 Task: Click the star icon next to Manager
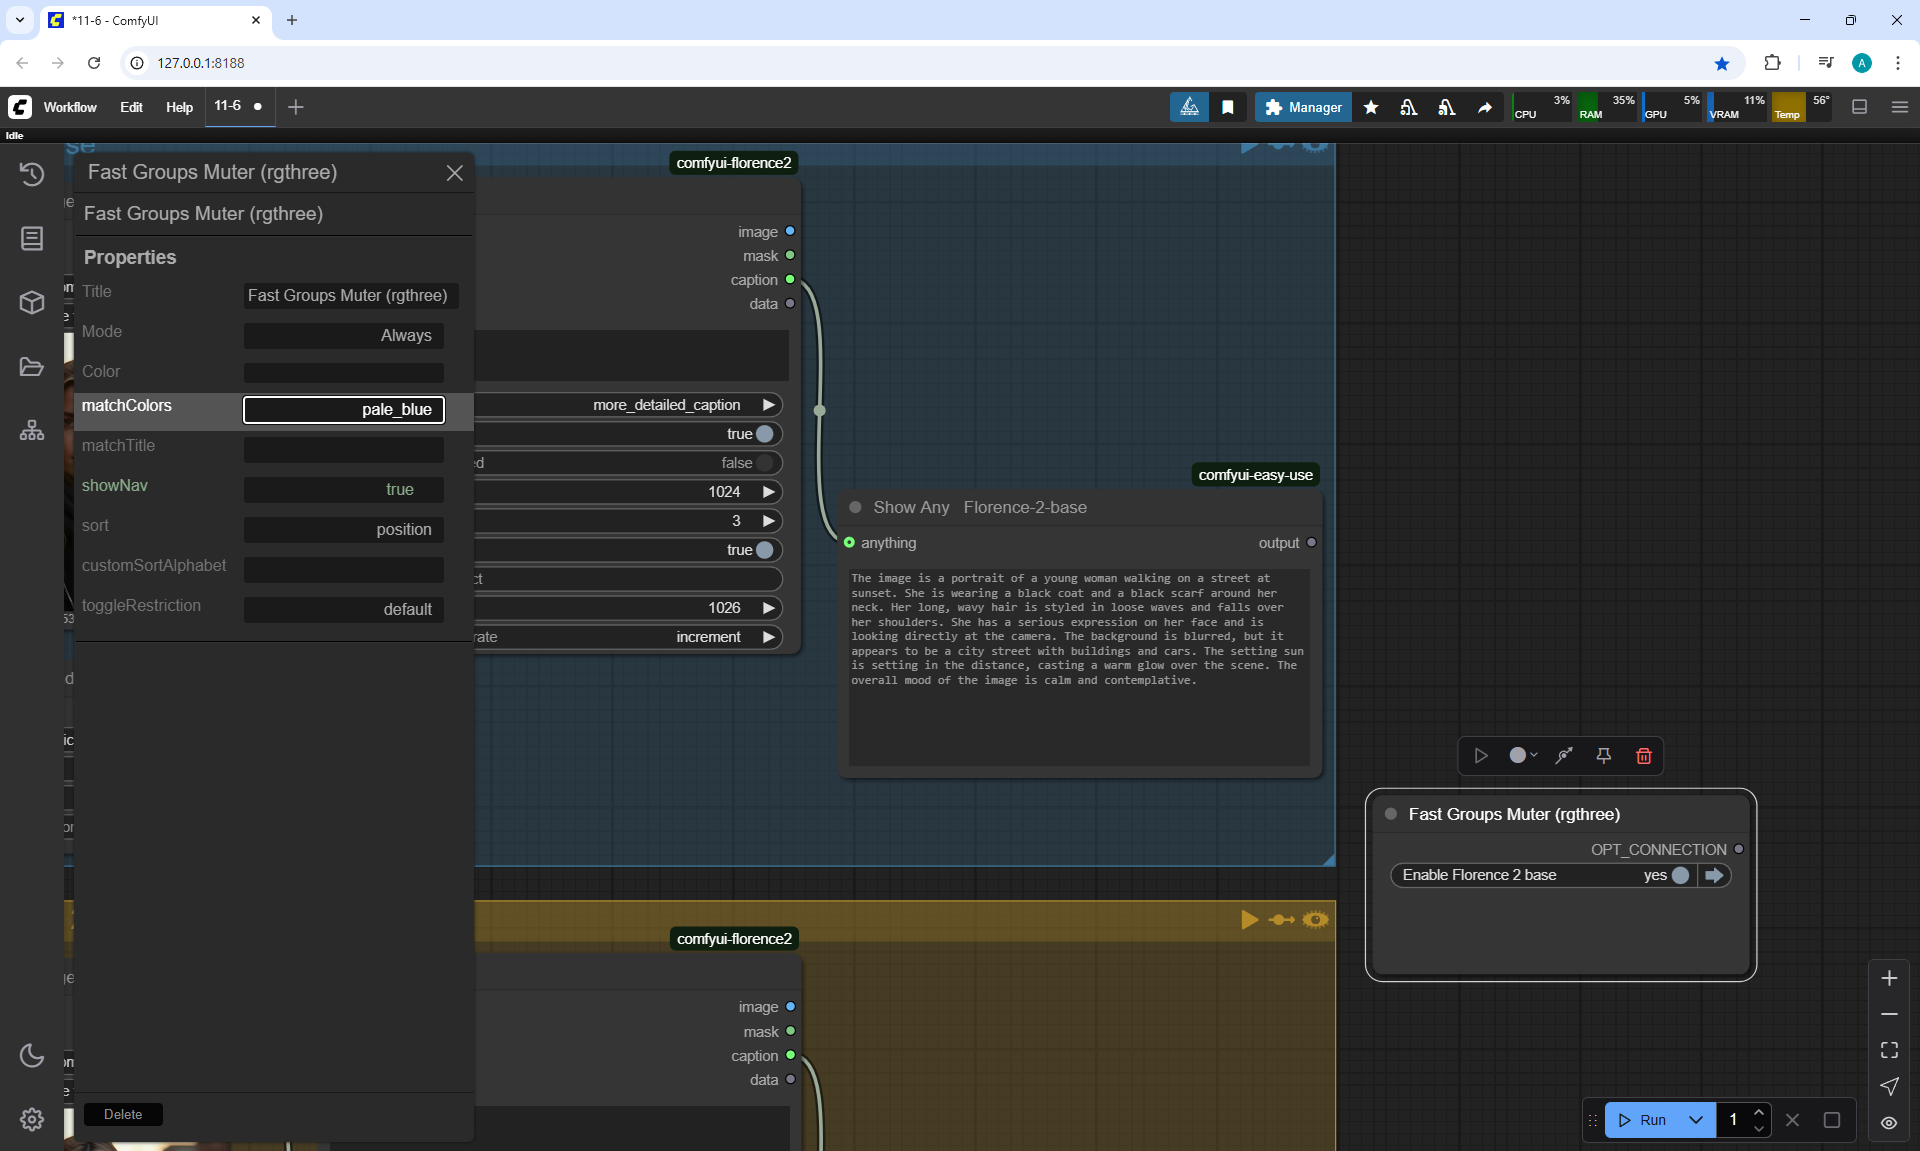click(1371, 107)
